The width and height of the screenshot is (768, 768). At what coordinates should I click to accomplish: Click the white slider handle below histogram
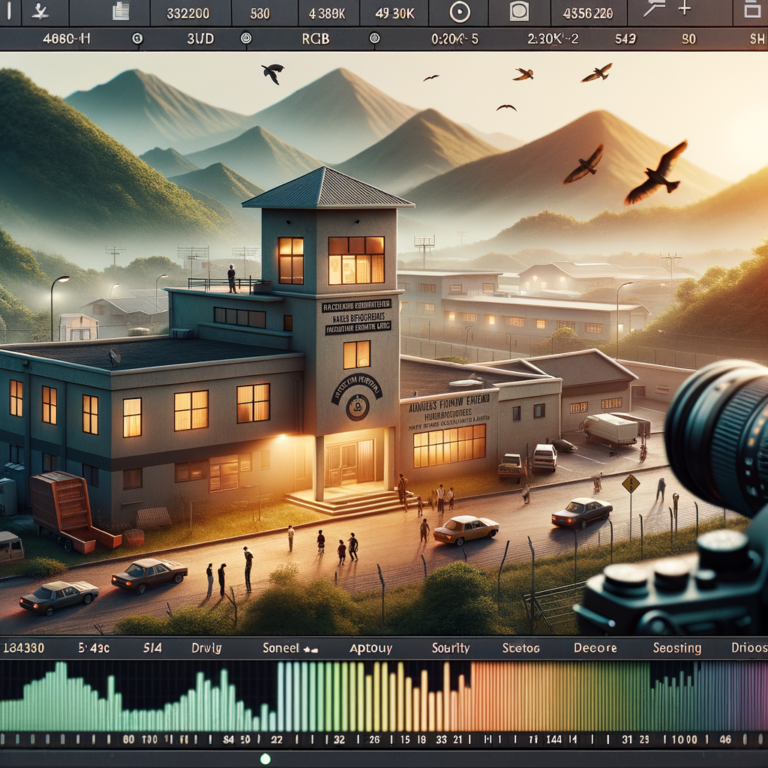(x=265, y=759)
